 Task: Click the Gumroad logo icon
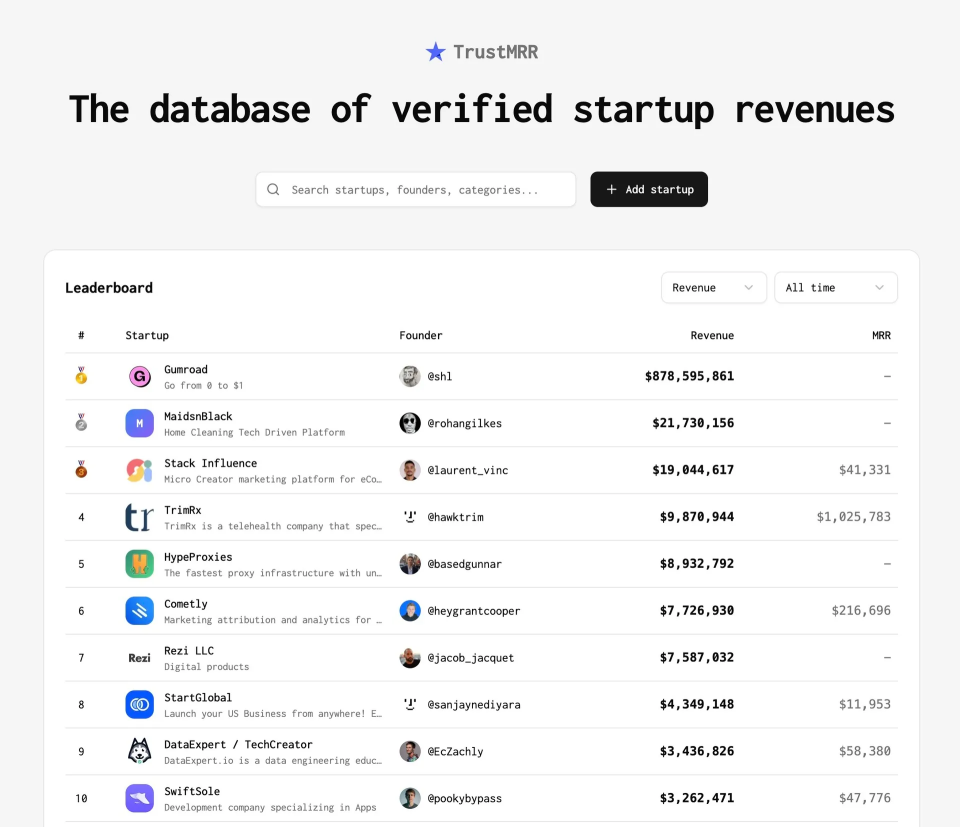(139, 377)
